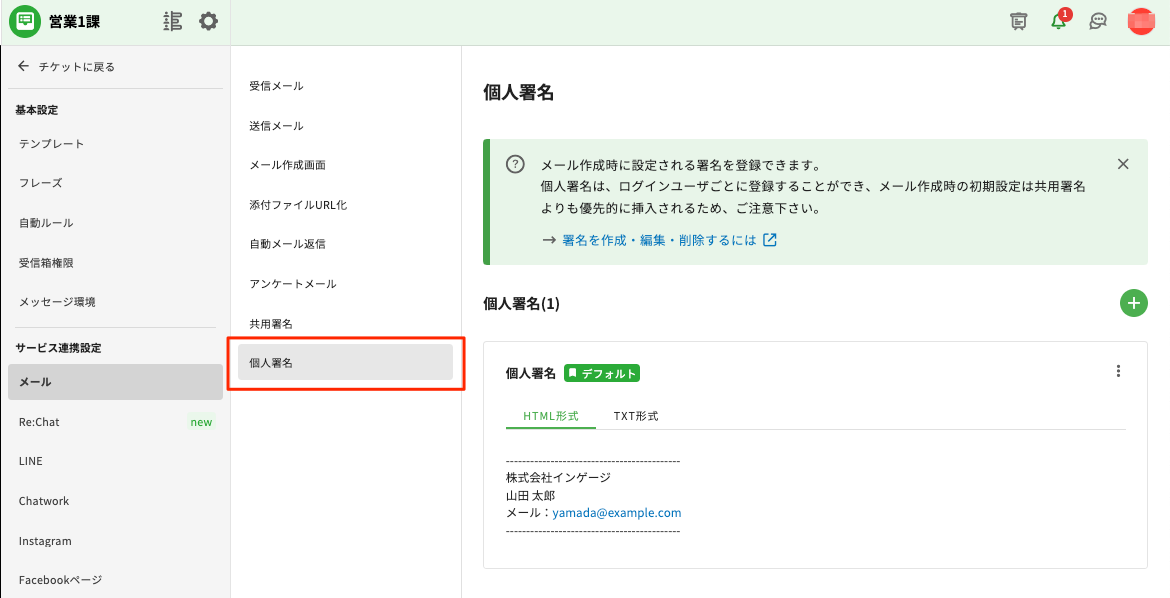Select 受信メール in the mail settings menu
1170x598 pixels.
tap(276, 86)
